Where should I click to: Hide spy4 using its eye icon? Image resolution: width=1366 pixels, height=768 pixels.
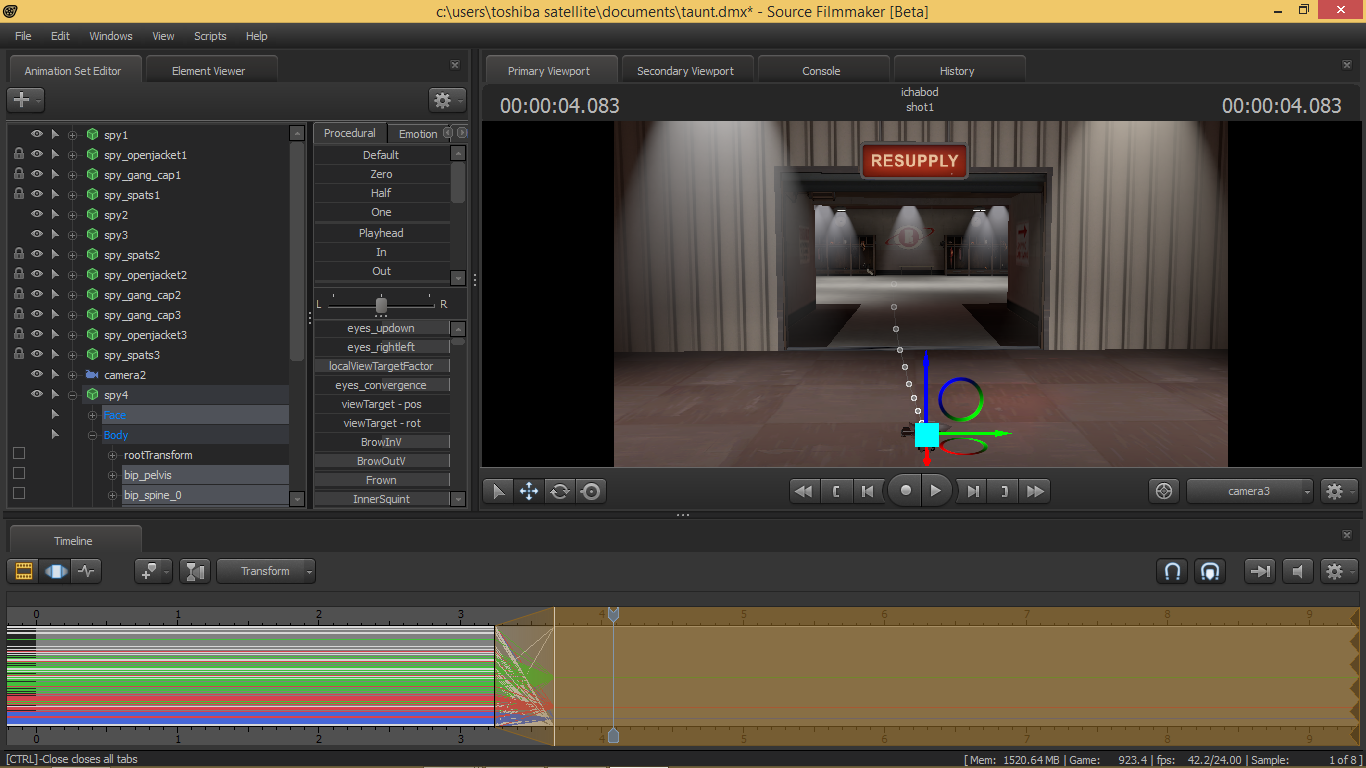coord(37,394)
